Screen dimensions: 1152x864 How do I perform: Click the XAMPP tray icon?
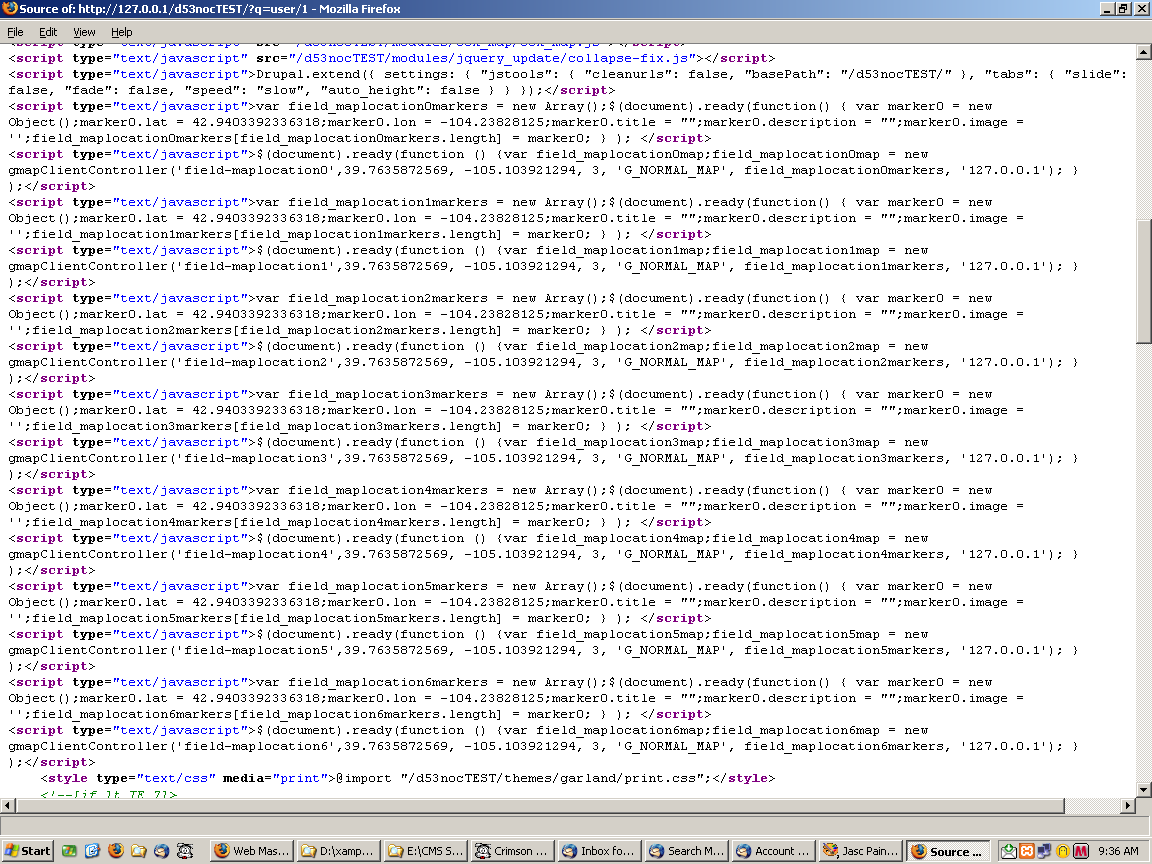pyautogui.click(x=1029, y=851)
